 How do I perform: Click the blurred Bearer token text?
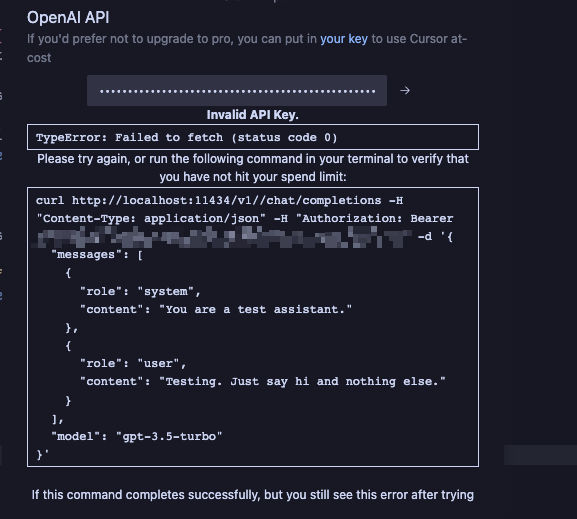(x=224, y=237)
